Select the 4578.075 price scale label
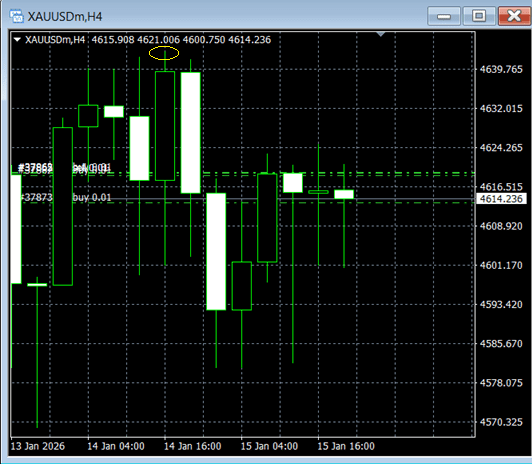The width and height of the screenshot is (532, 465). [x=501, y=383]
